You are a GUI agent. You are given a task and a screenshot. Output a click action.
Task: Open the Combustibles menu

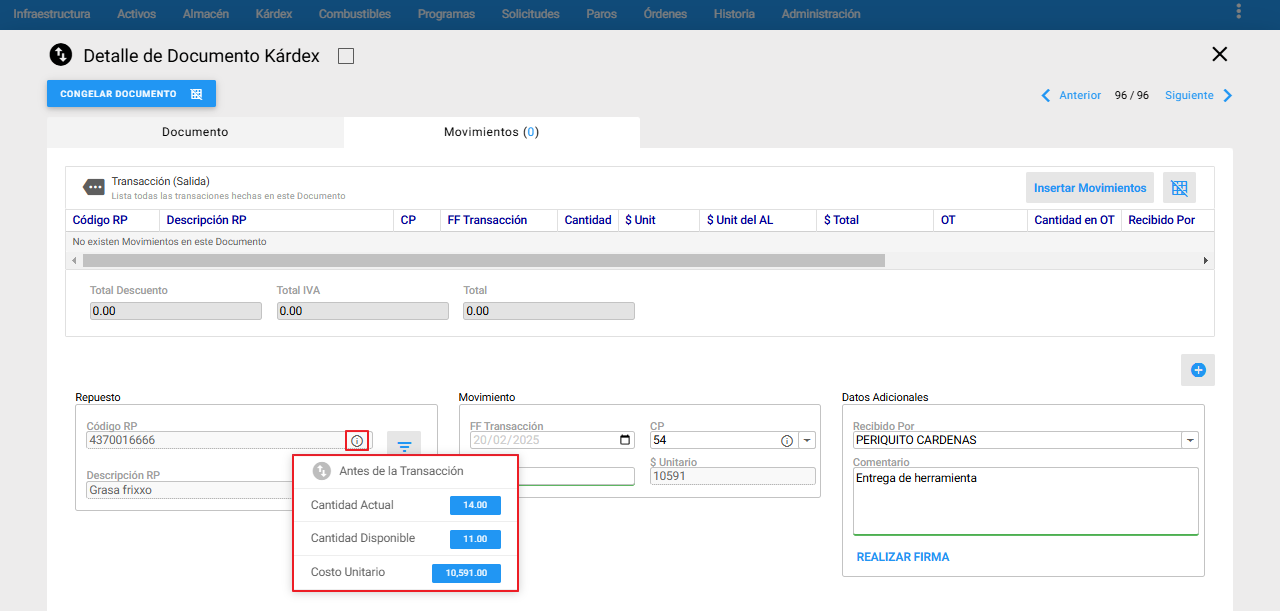point(355,14)
